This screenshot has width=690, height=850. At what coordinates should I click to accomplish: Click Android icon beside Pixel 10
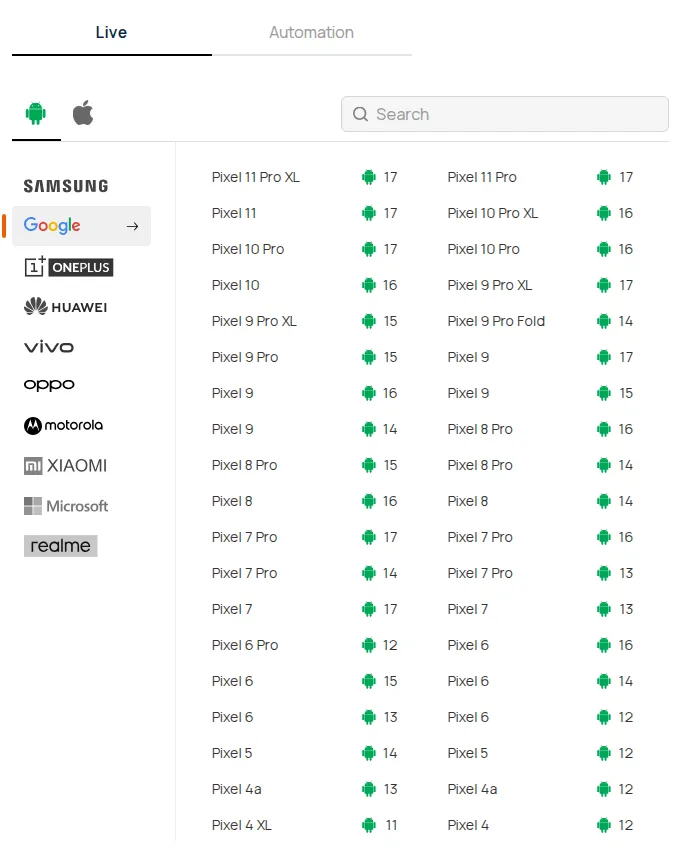coord(369,285)
